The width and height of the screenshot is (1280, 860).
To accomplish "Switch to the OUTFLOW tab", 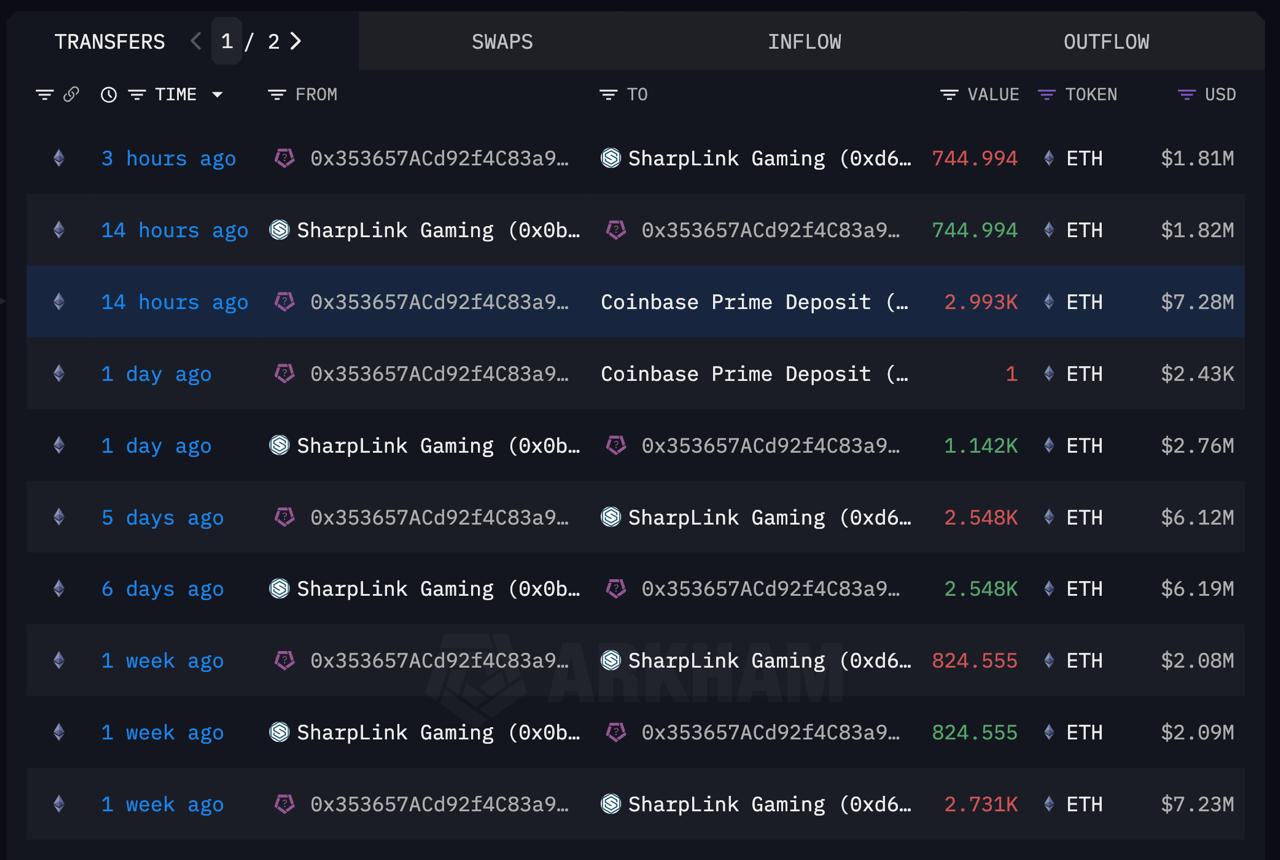I will point(1106,42).
